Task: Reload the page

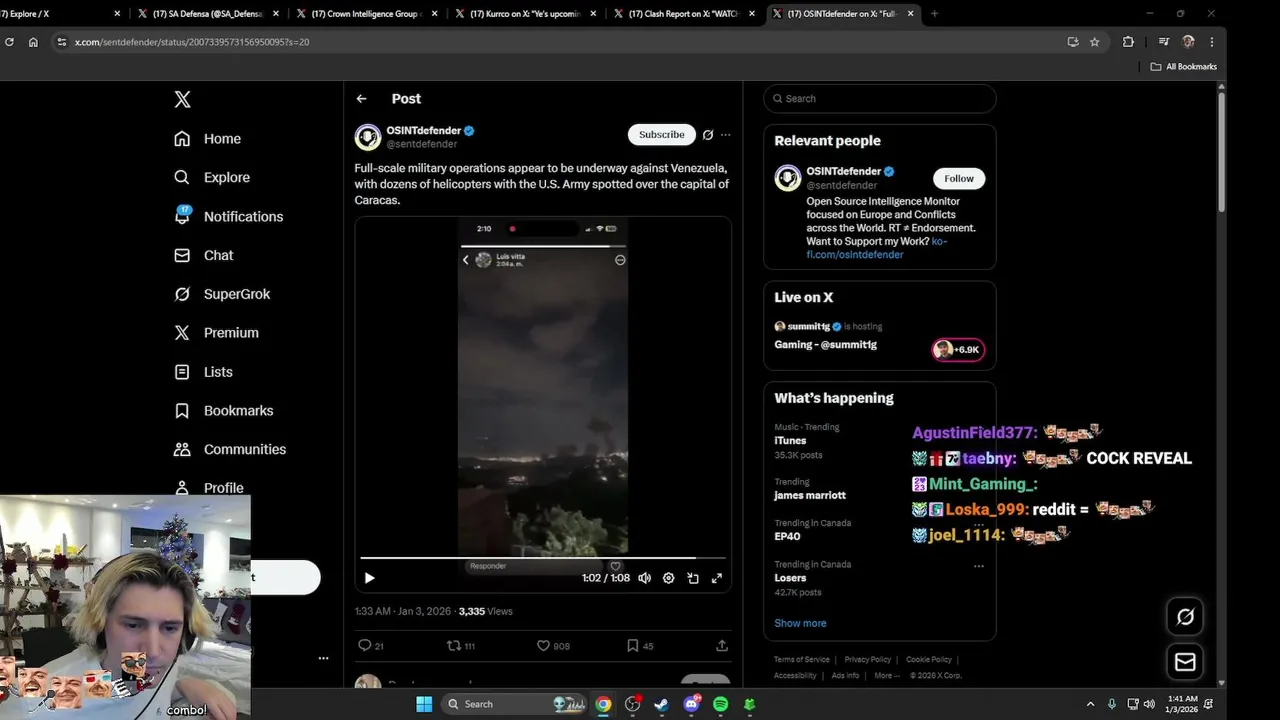Action: (10, 42)
